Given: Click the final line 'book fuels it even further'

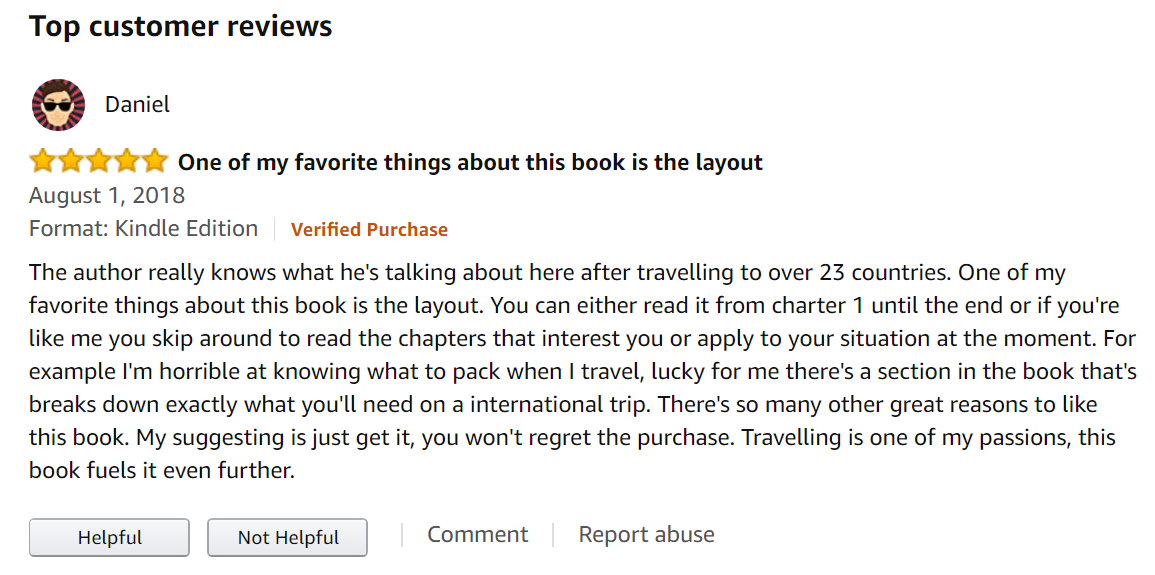Looking at the screenshot, I should coord(162,471).
